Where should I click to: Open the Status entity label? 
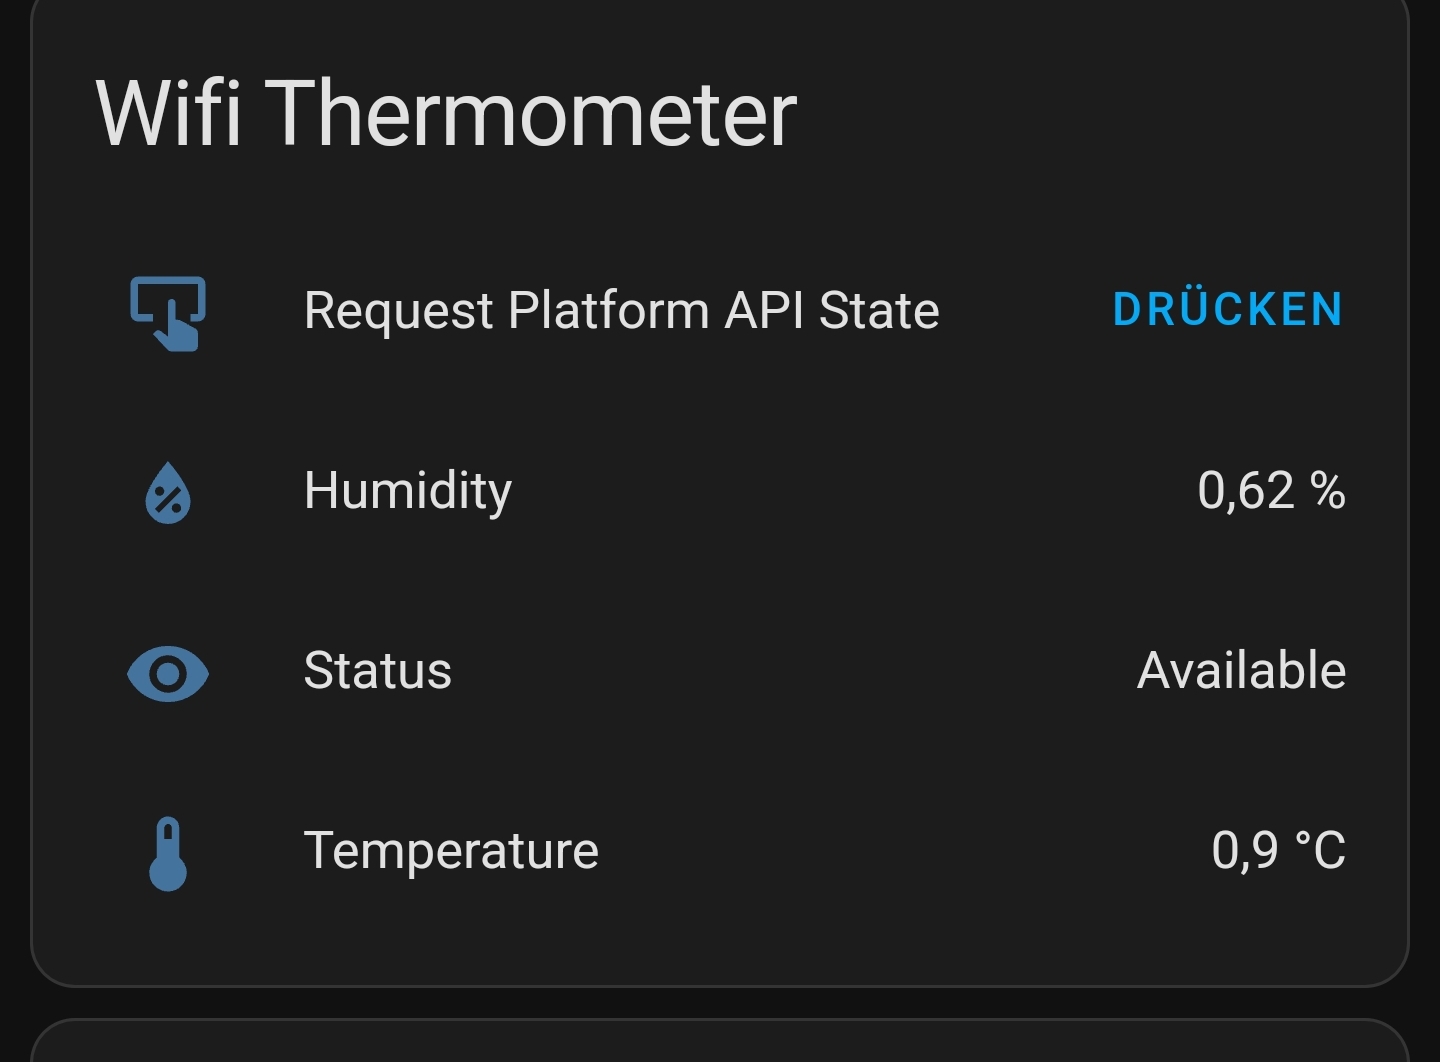click(x=378, y=671)
